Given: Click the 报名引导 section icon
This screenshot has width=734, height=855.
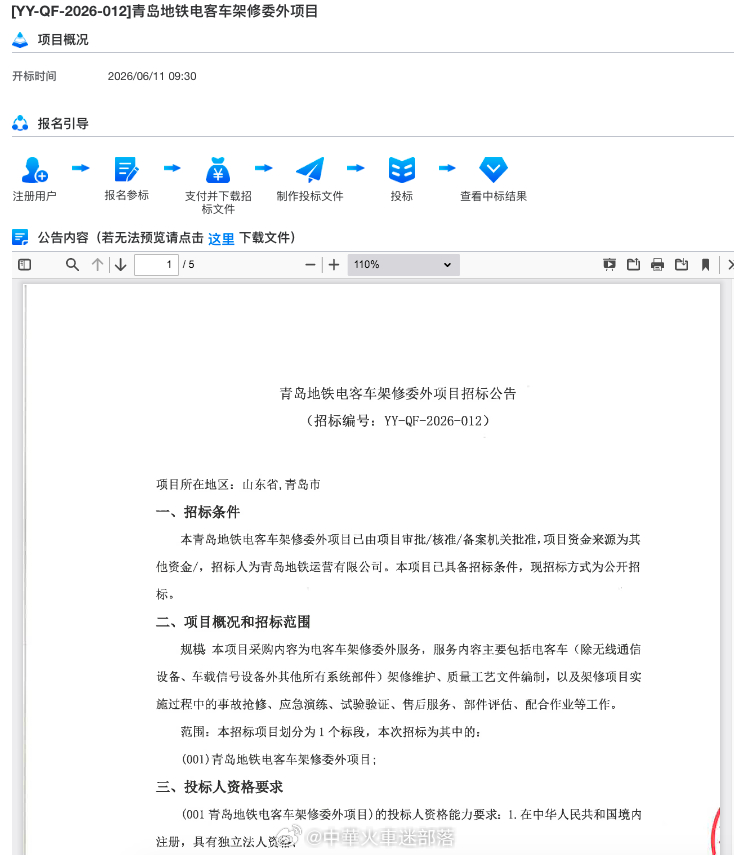Looking at the screenshot, I should pos(20,123).
